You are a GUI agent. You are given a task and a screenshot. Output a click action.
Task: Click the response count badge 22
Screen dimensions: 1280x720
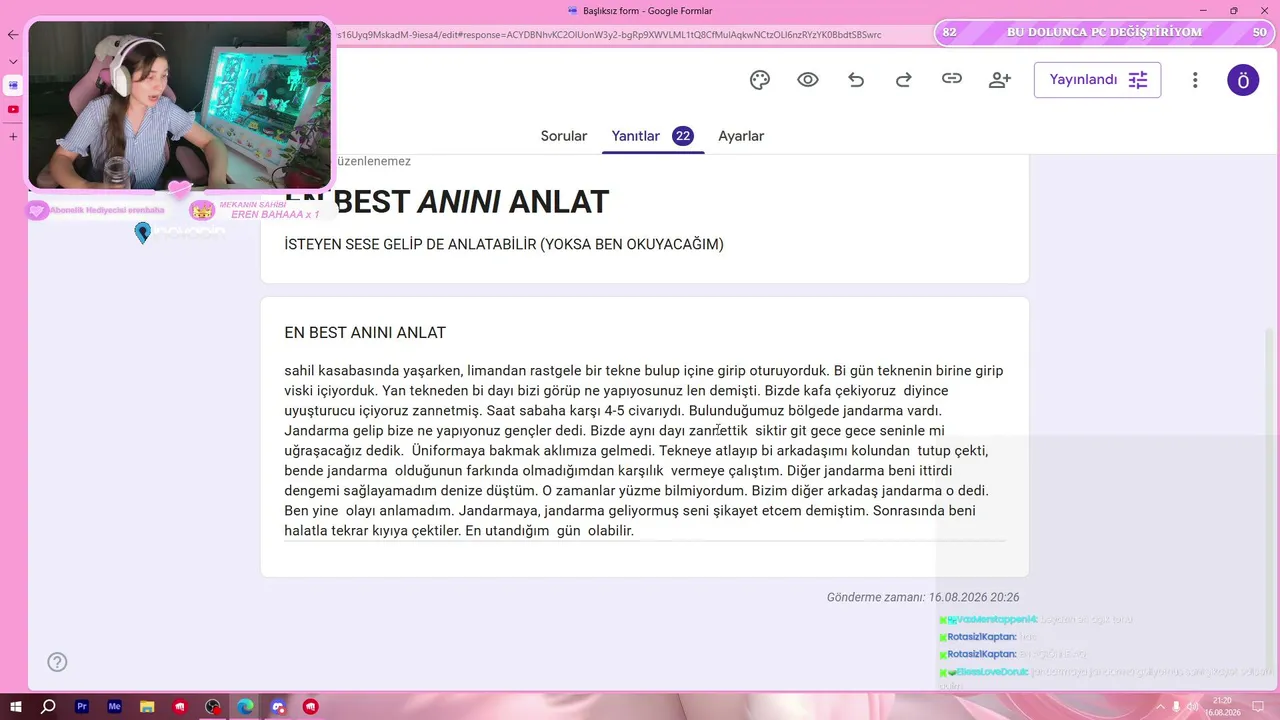tap(683, 136)
